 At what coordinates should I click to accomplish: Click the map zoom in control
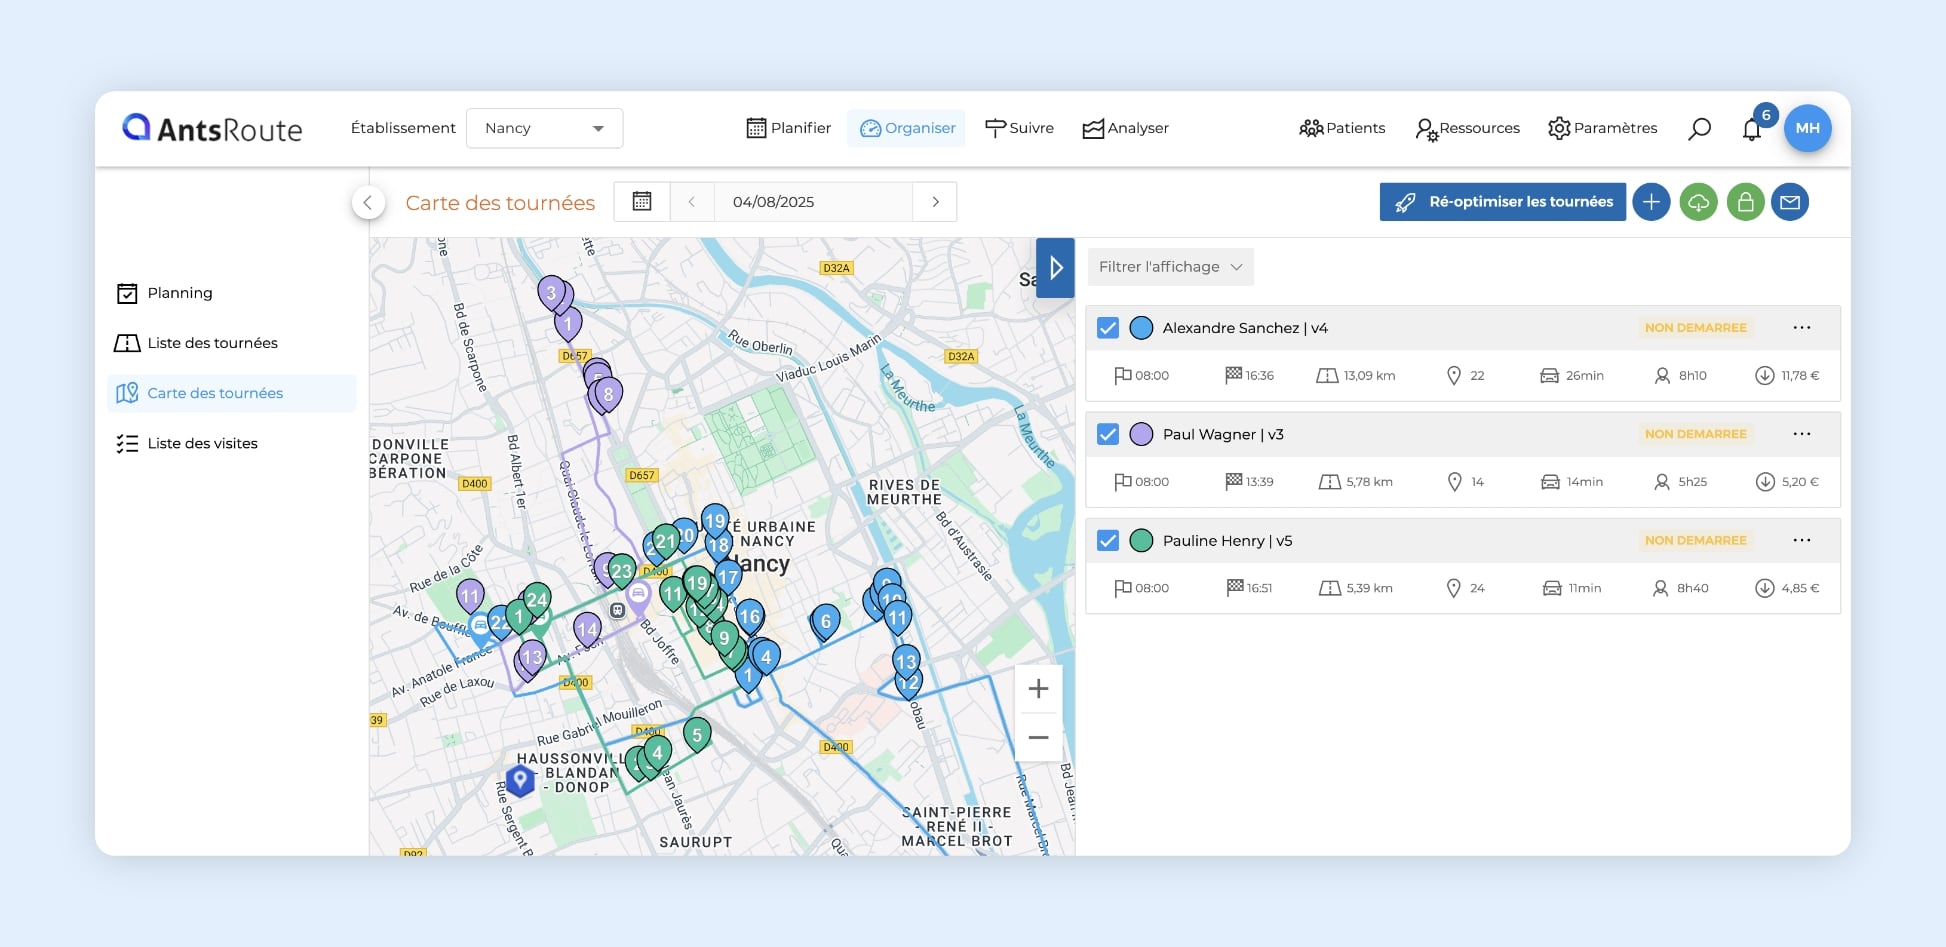pos(1038,688)
